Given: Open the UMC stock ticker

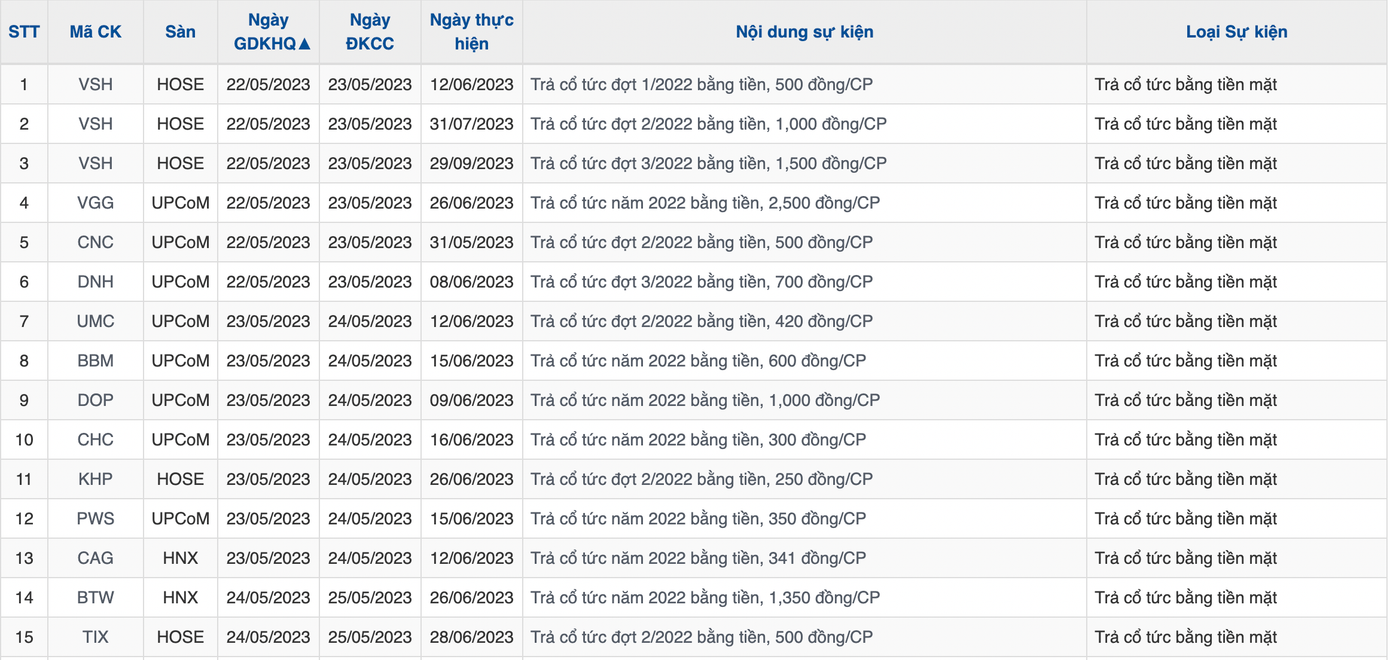Looking at the screenshot, I should 95,322.
